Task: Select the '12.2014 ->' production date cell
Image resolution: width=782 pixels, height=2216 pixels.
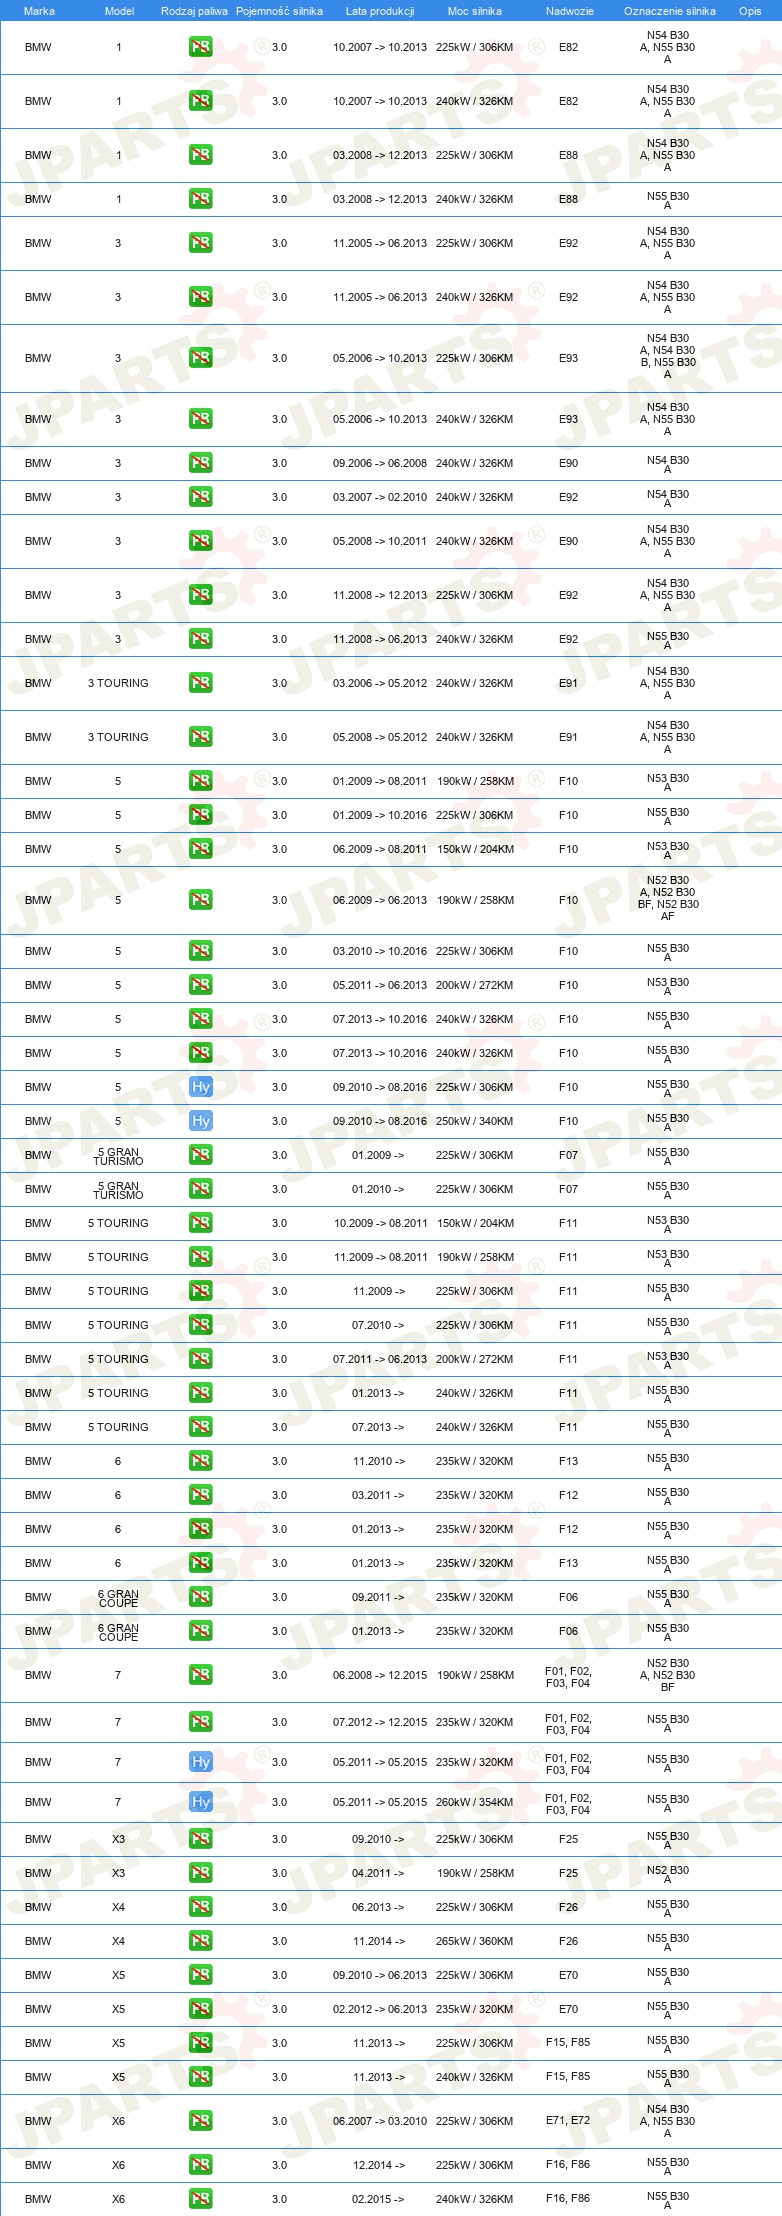Action: click(x=379, y=2165)
